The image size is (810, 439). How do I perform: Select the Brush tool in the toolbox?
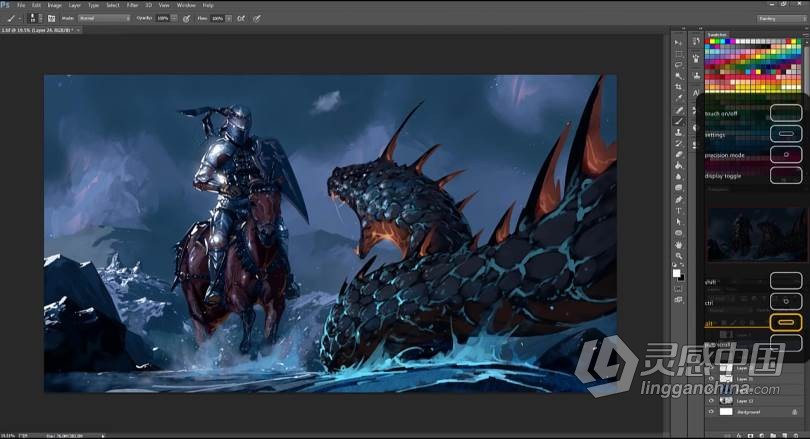point(678,121)
